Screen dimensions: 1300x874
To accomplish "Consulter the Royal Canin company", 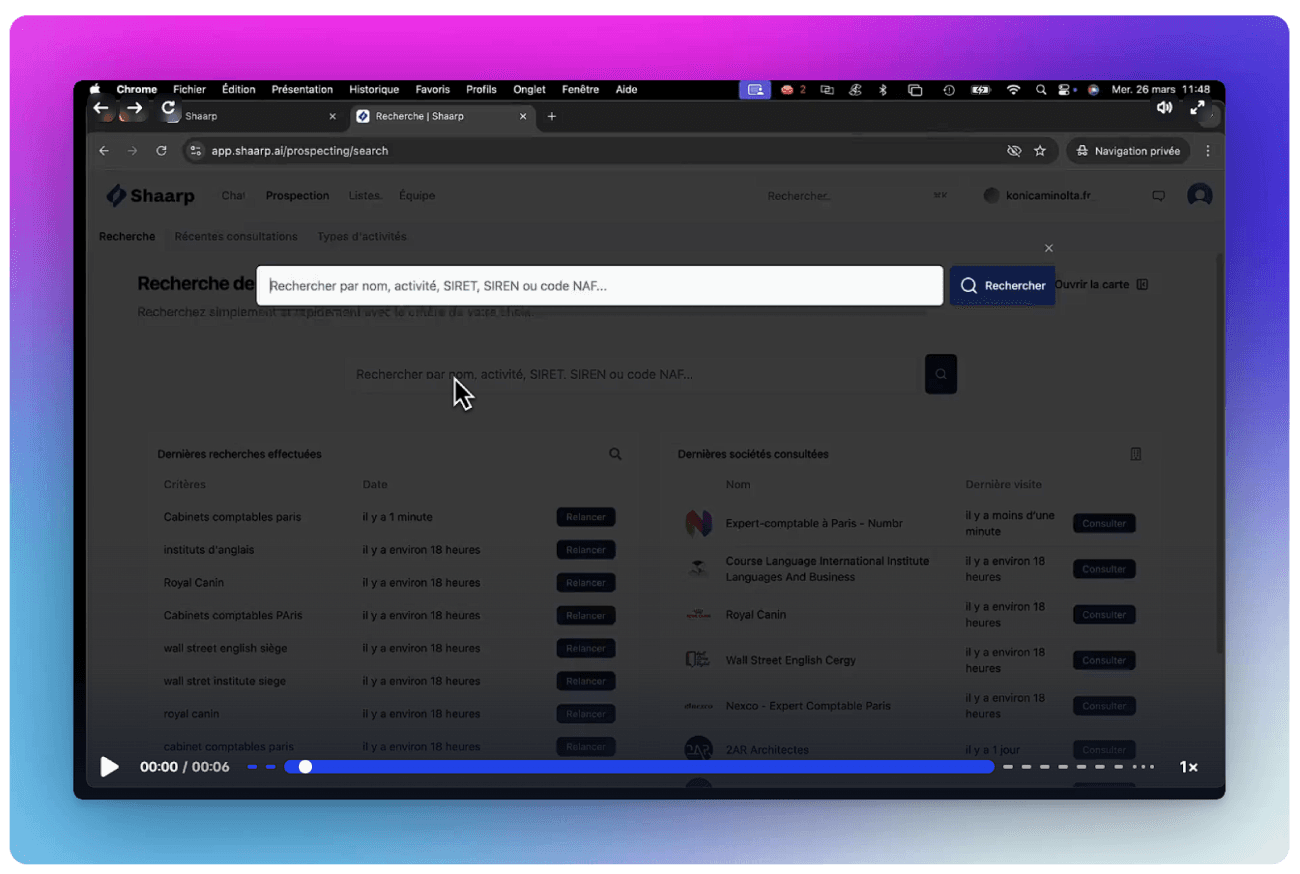I will tap(1104, 615).
